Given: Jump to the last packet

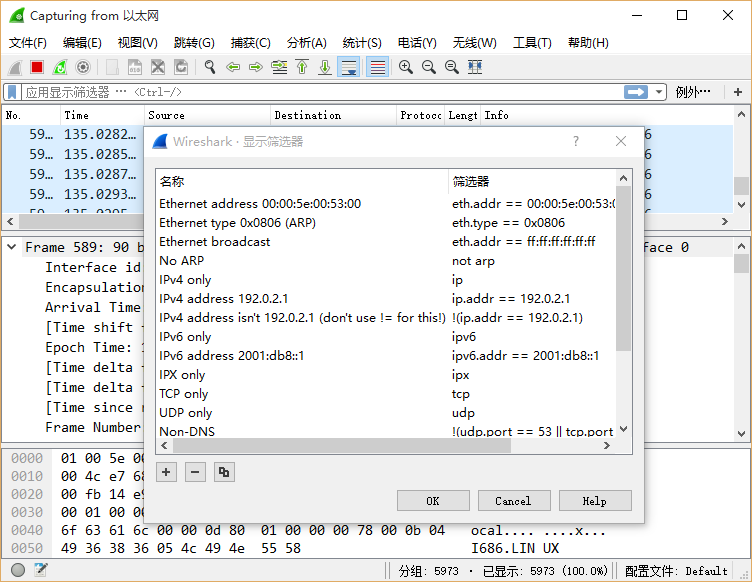Looking at the screenshot, I should point(325,67).
